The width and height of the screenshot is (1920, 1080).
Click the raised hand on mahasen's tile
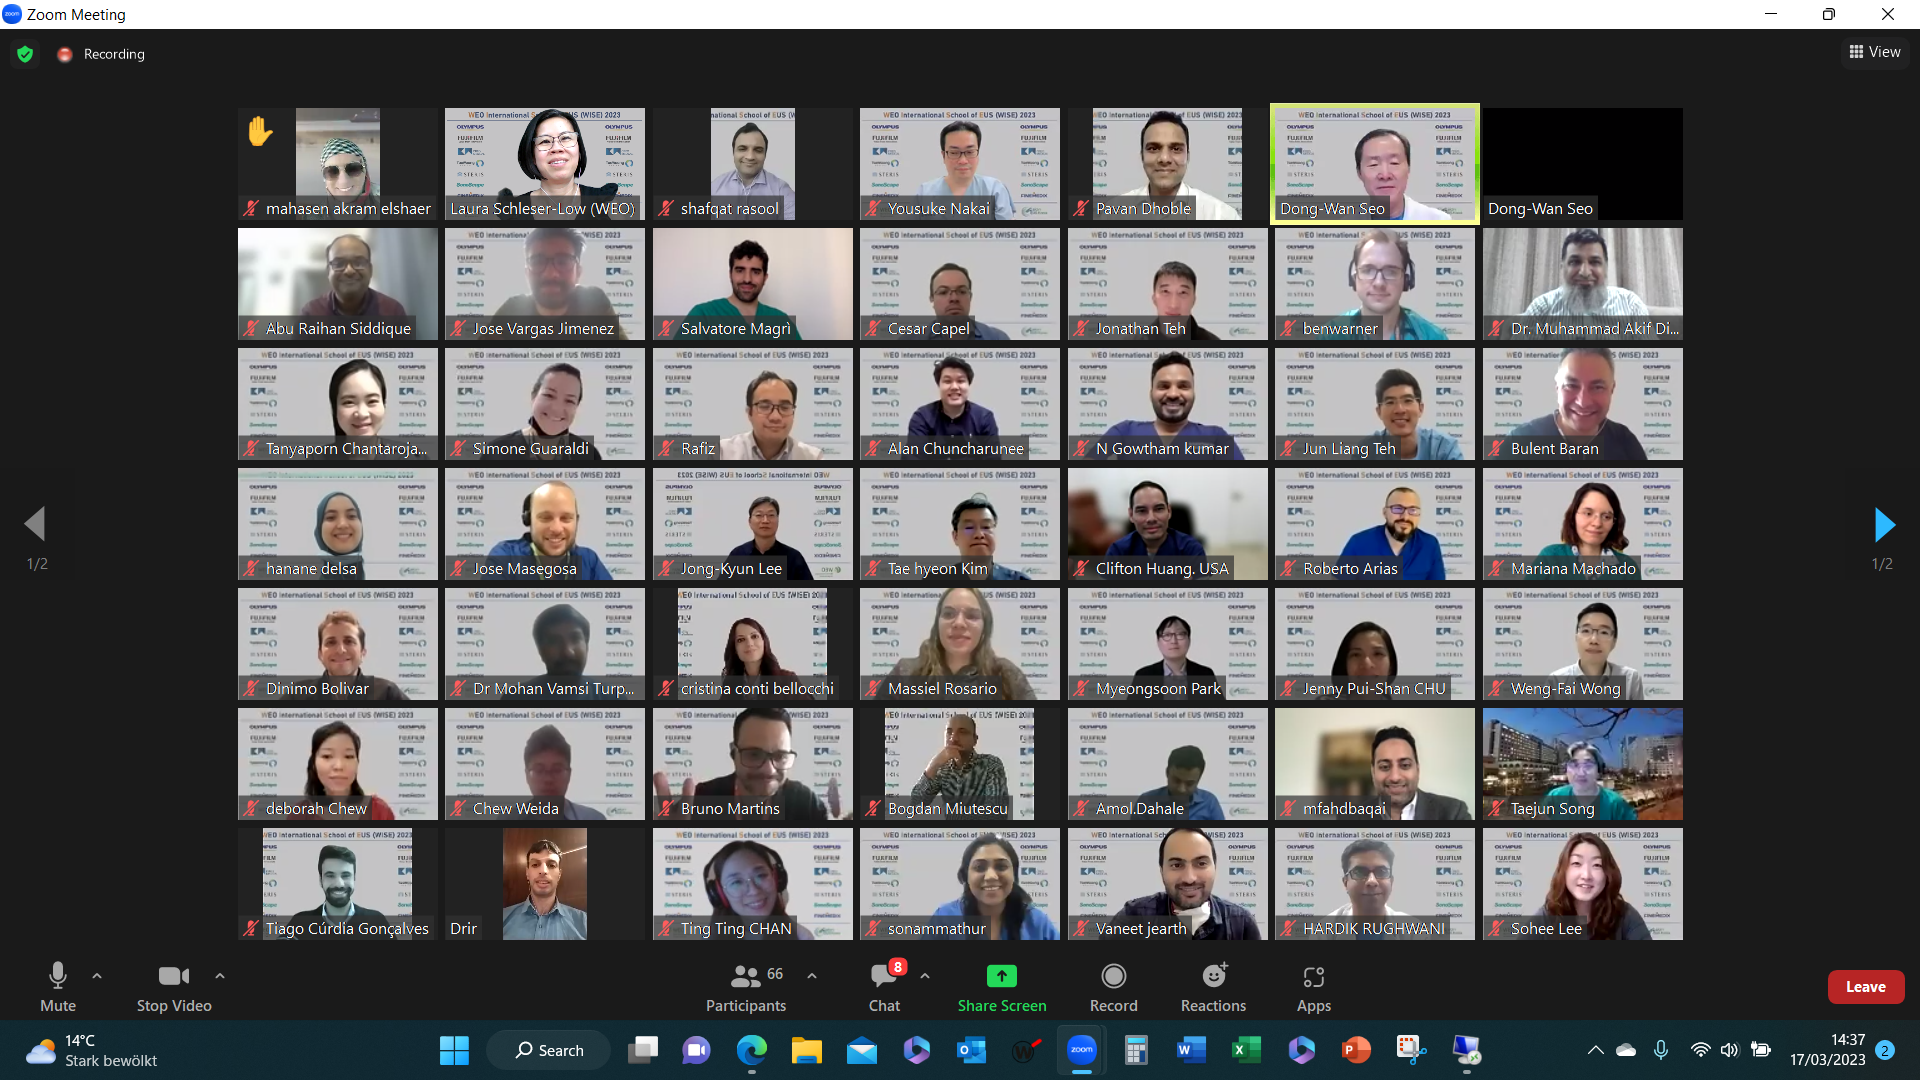tap(260, 131)
